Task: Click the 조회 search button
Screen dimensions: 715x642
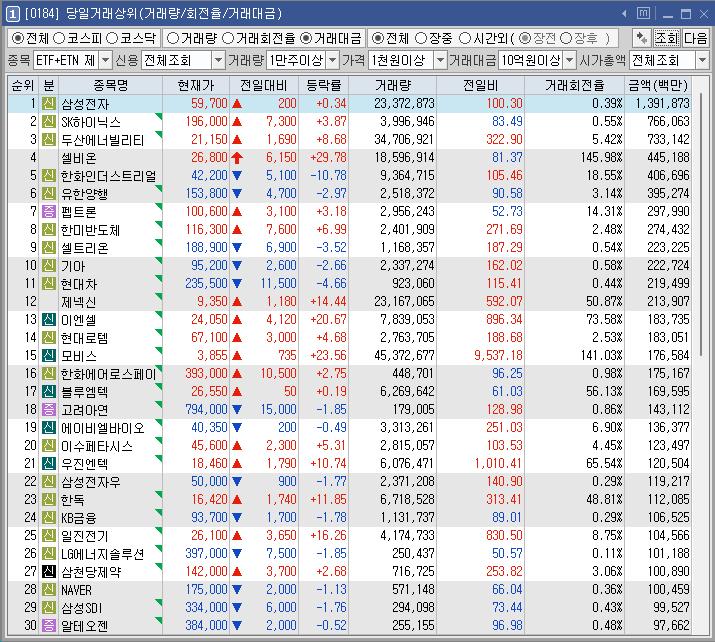Action: point(667,38)
